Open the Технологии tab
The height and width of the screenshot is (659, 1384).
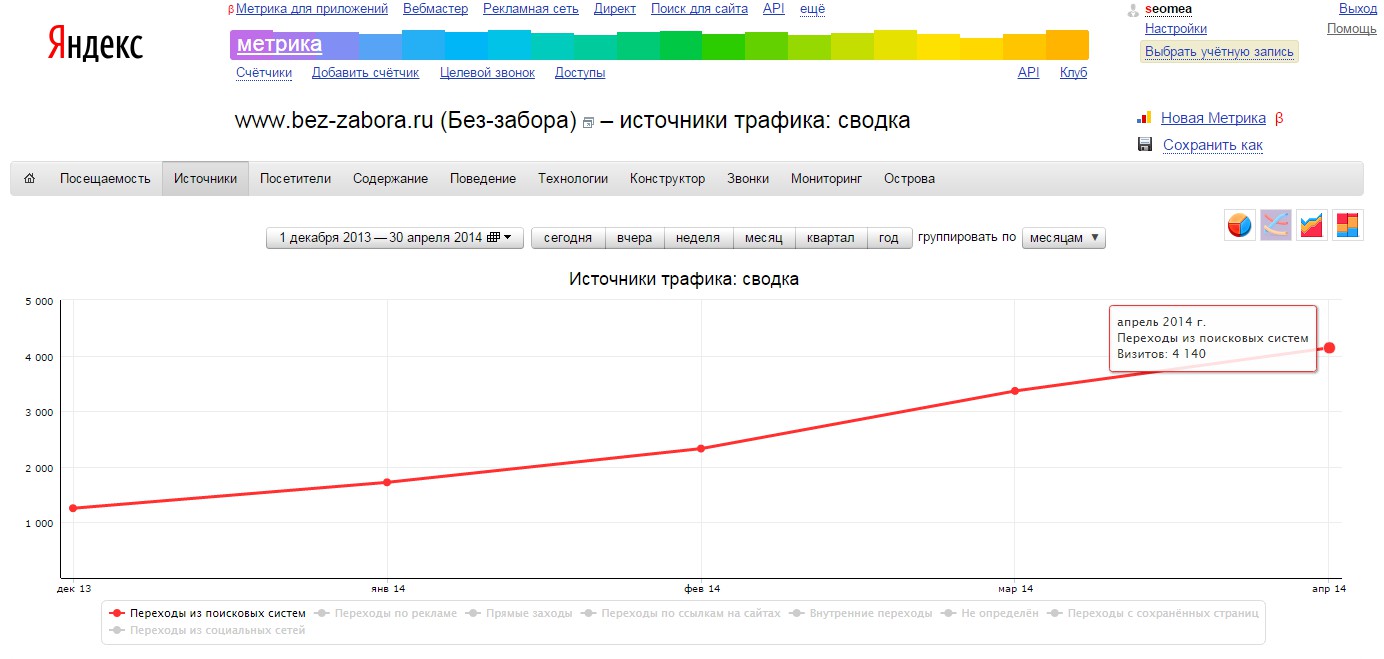click(x=573, y=179)
